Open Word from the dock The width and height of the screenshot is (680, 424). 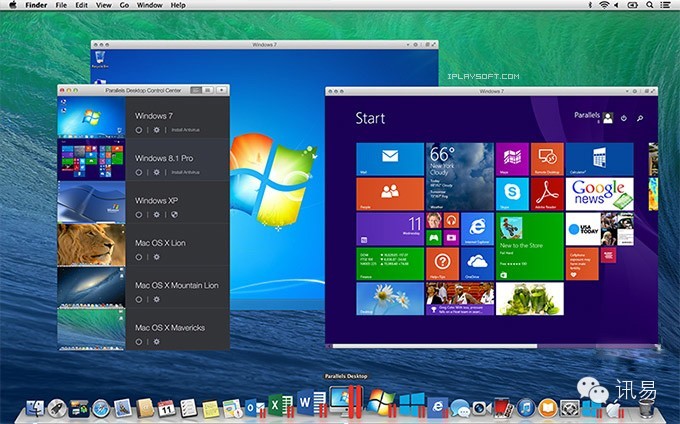[311, 403]
